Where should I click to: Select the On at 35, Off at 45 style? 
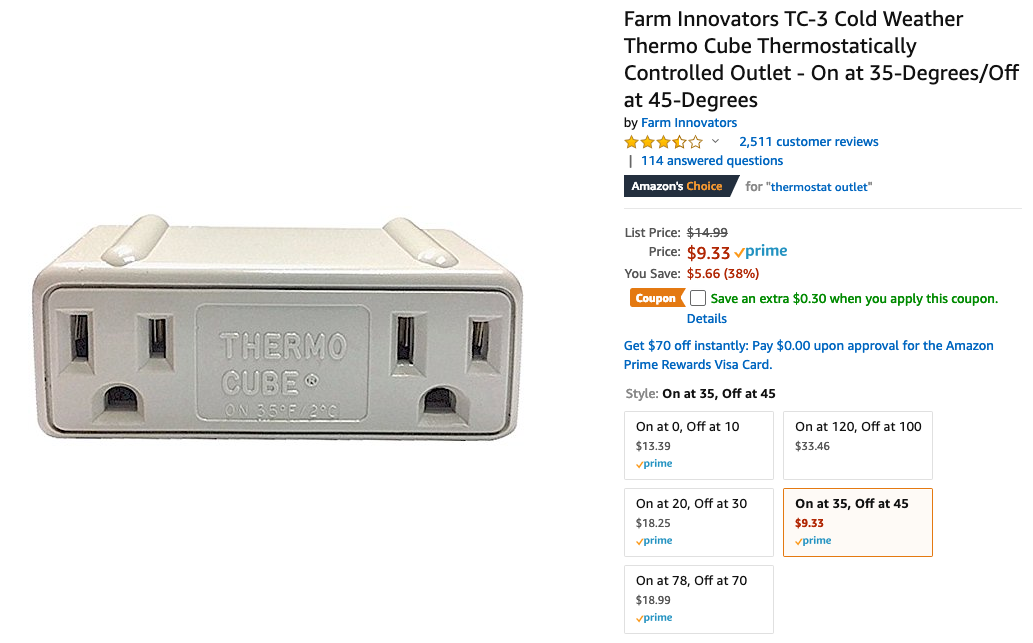pos(857,522)
